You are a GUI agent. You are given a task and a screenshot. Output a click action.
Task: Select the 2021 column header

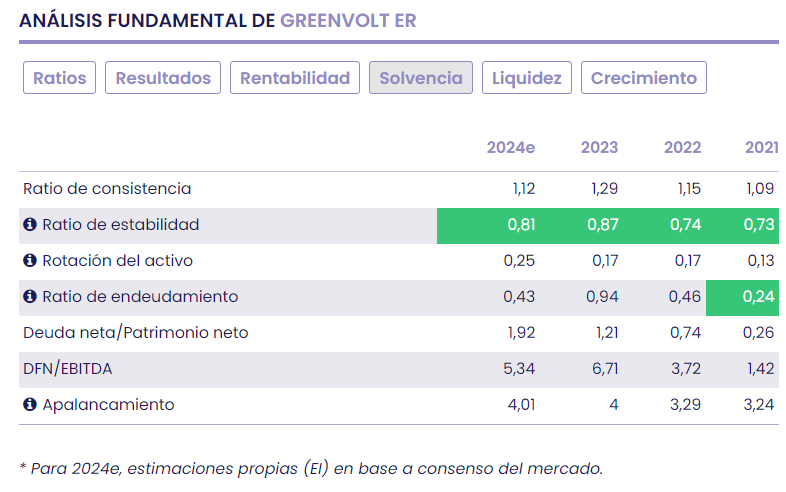(x=761, y=148)
